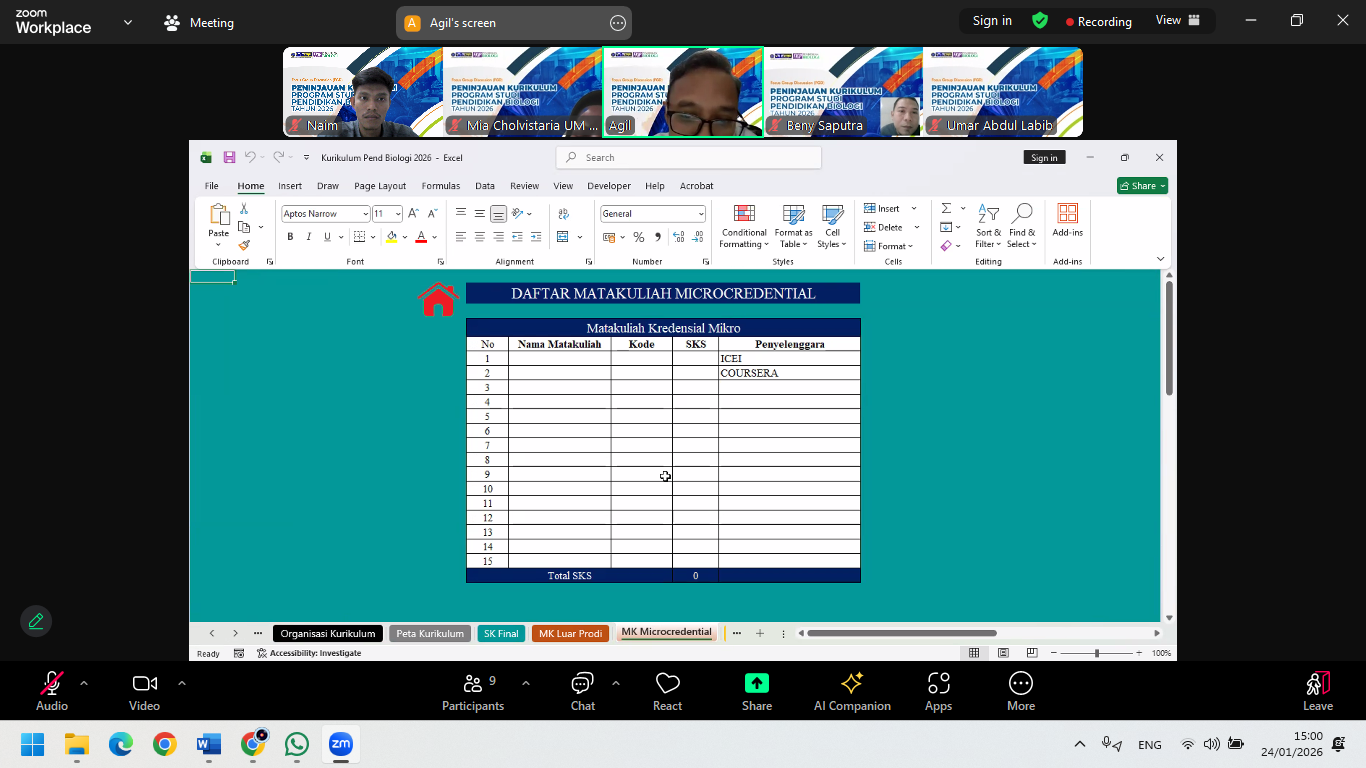Open the Aptos Narrow font dropdown
The width and height of the screenshot is (1366, 768).
365,214
